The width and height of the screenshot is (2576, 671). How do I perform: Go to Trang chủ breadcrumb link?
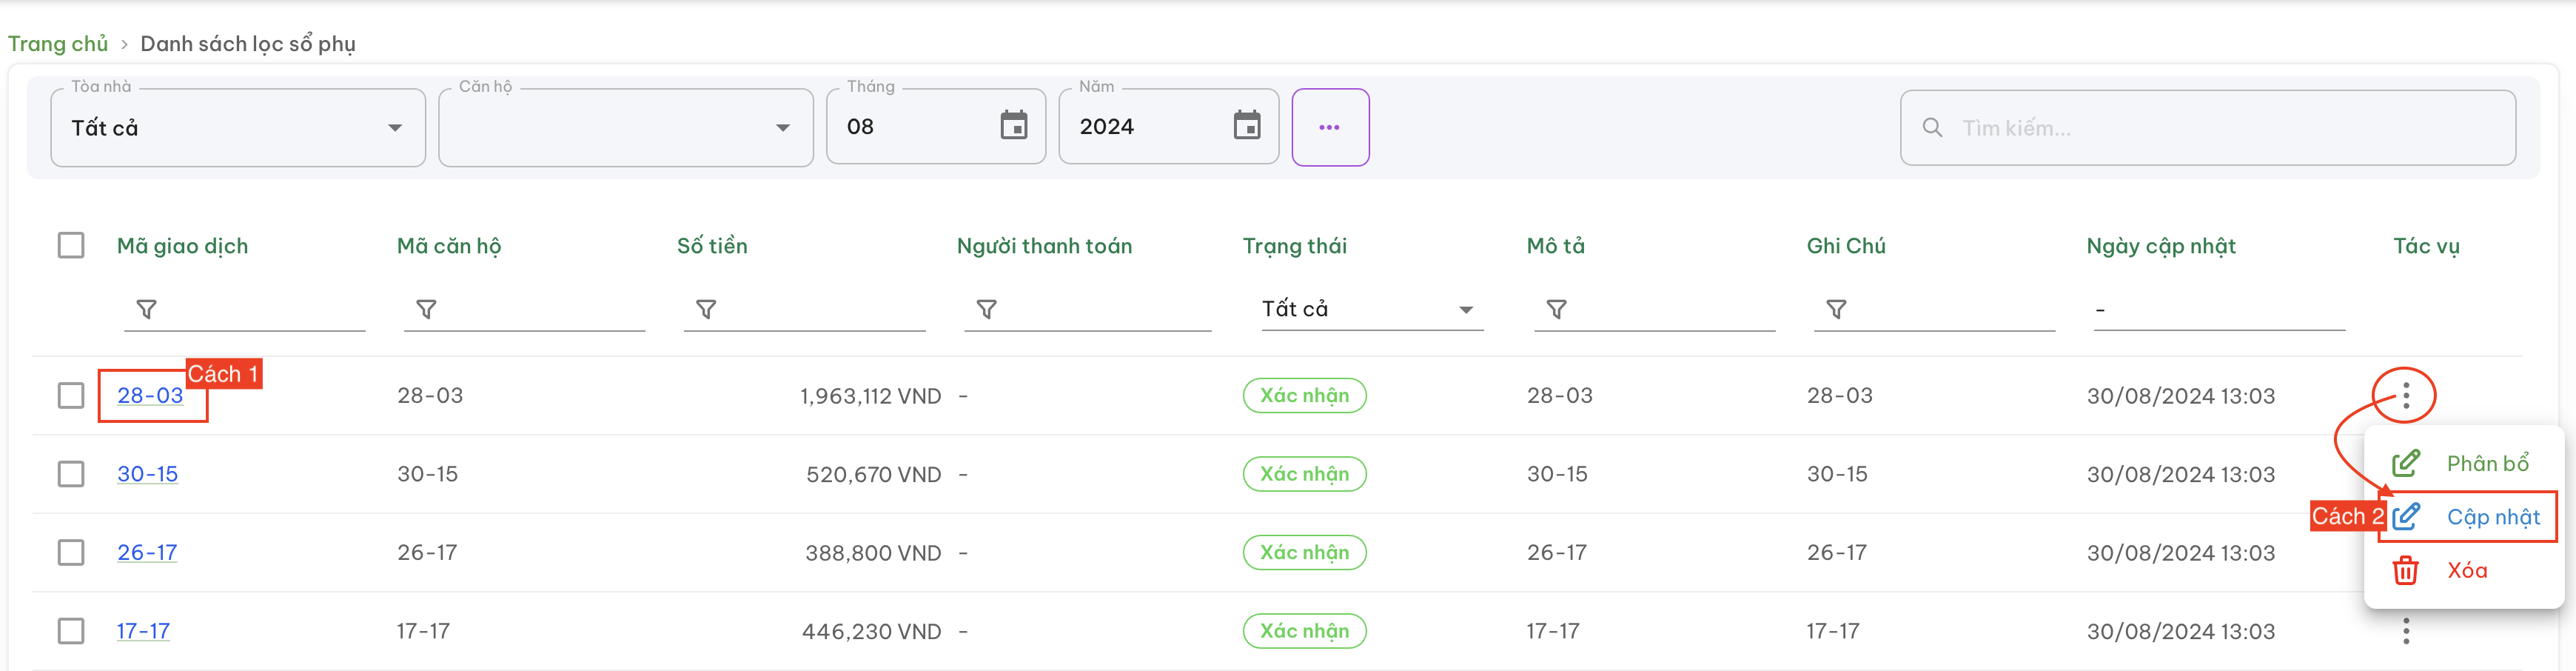(57, 44)
